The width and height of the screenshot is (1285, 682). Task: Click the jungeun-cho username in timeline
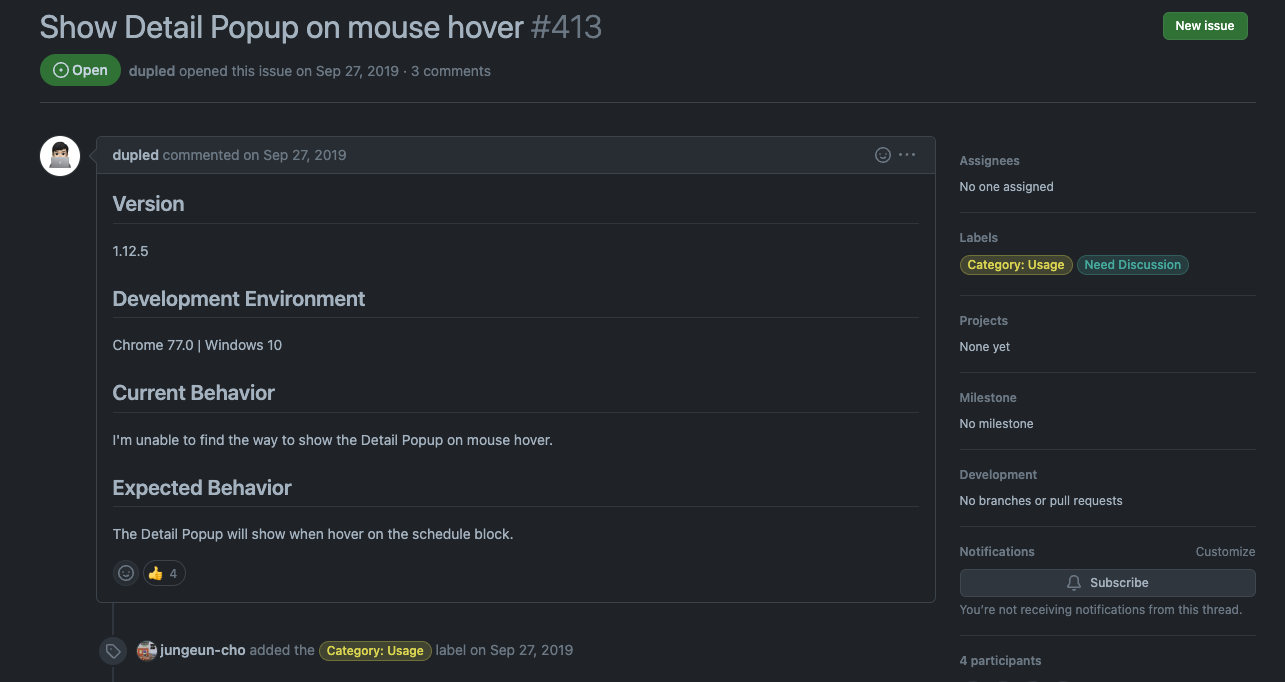pos(203,650)
